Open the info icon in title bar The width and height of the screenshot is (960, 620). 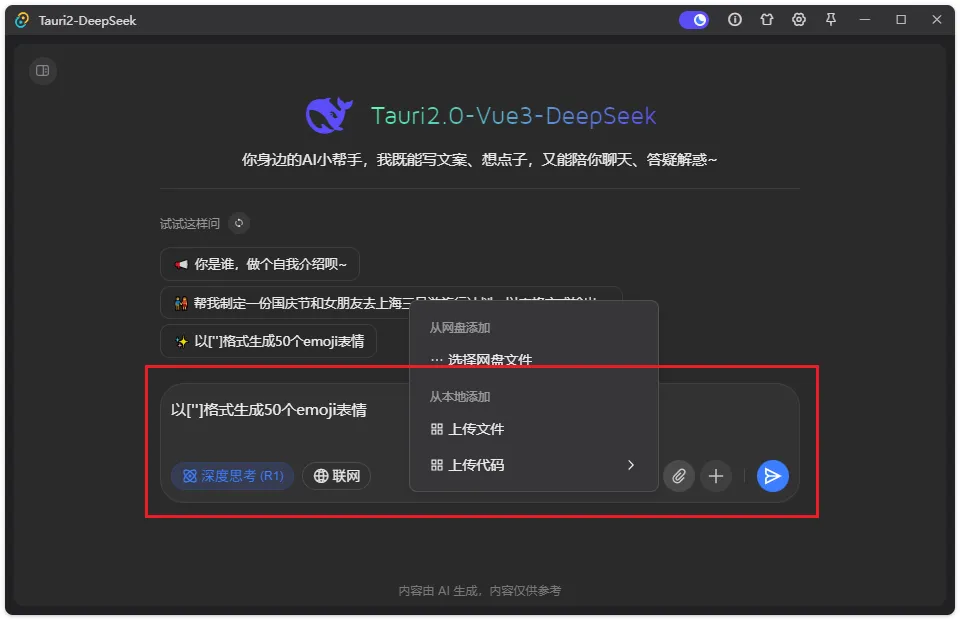click(x=735, y=20)
